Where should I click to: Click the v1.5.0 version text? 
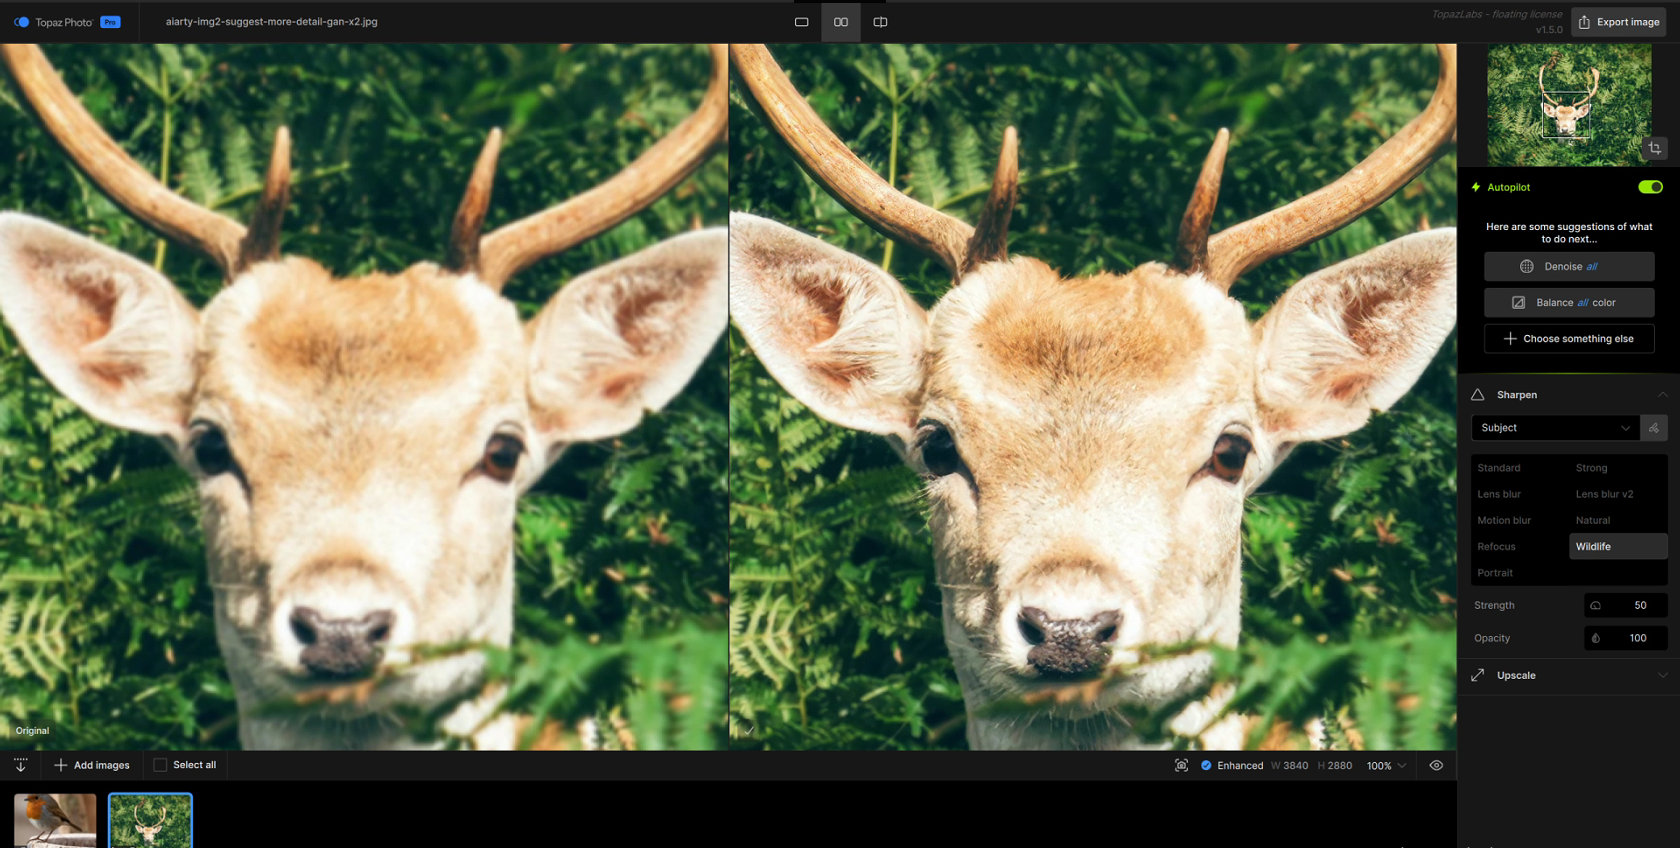(1549, 30)
